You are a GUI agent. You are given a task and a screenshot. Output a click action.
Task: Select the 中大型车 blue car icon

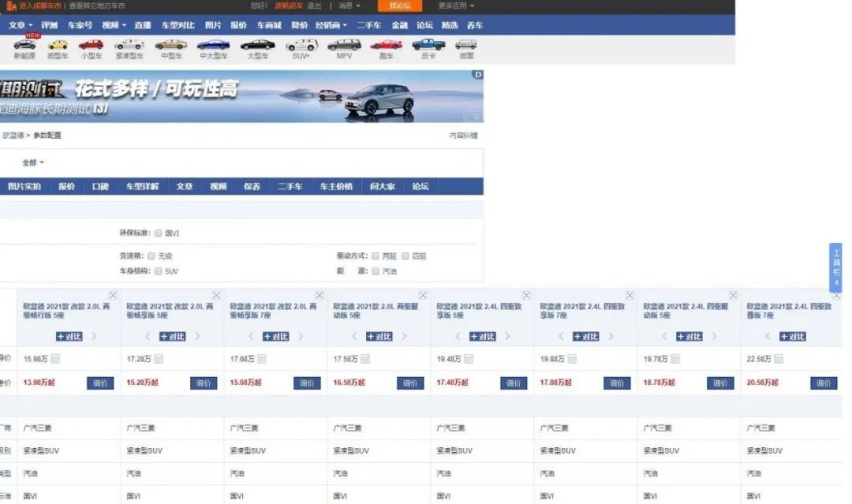[213, 45]
